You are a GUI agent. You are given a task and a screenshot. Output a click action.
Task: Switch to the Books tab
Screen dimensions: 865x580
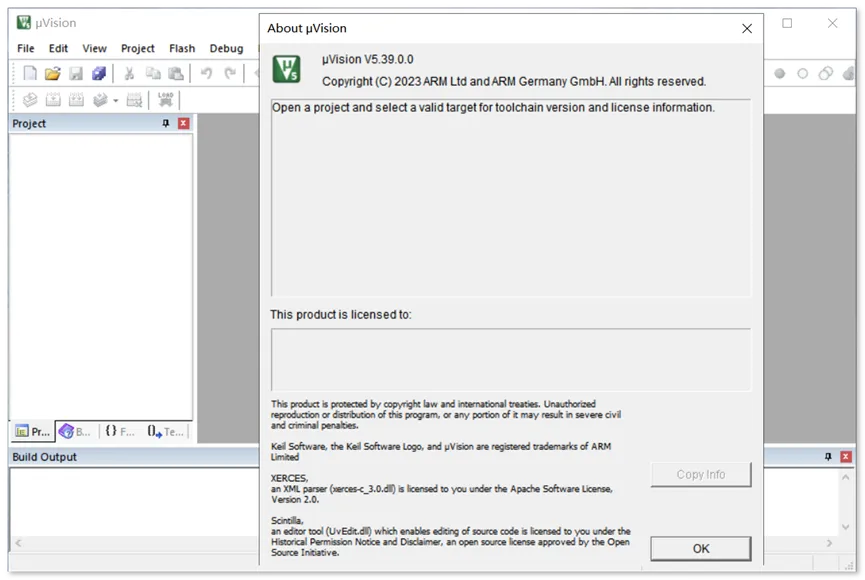tap(76, 432)
